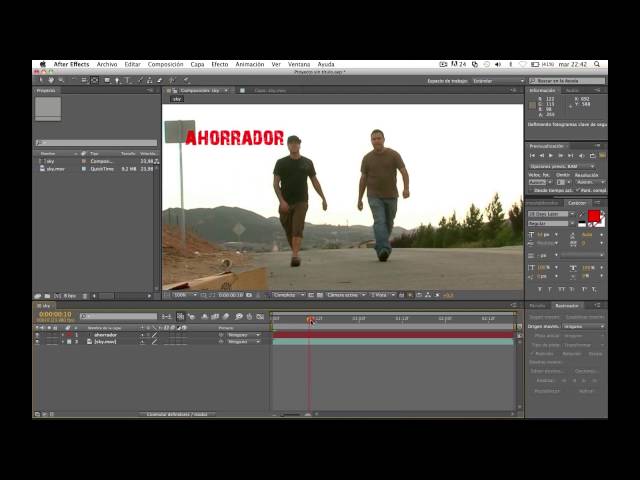Toggle All Caps in Character panel
The image size is (640, 480).
pyautogui.click(x=562, y=289)
